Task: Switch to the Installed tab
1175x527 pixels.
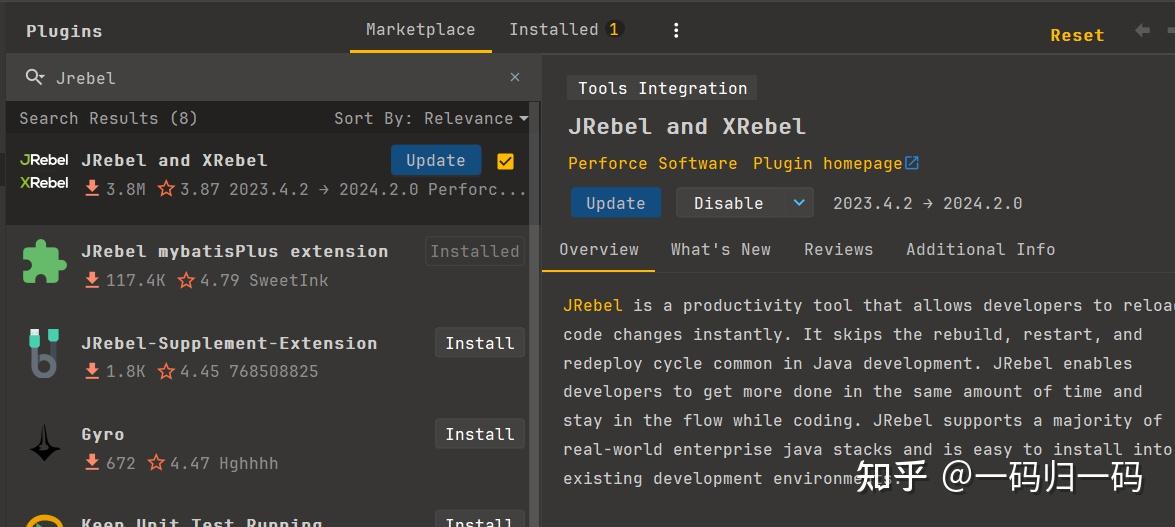Action: [x=564, y=29]
